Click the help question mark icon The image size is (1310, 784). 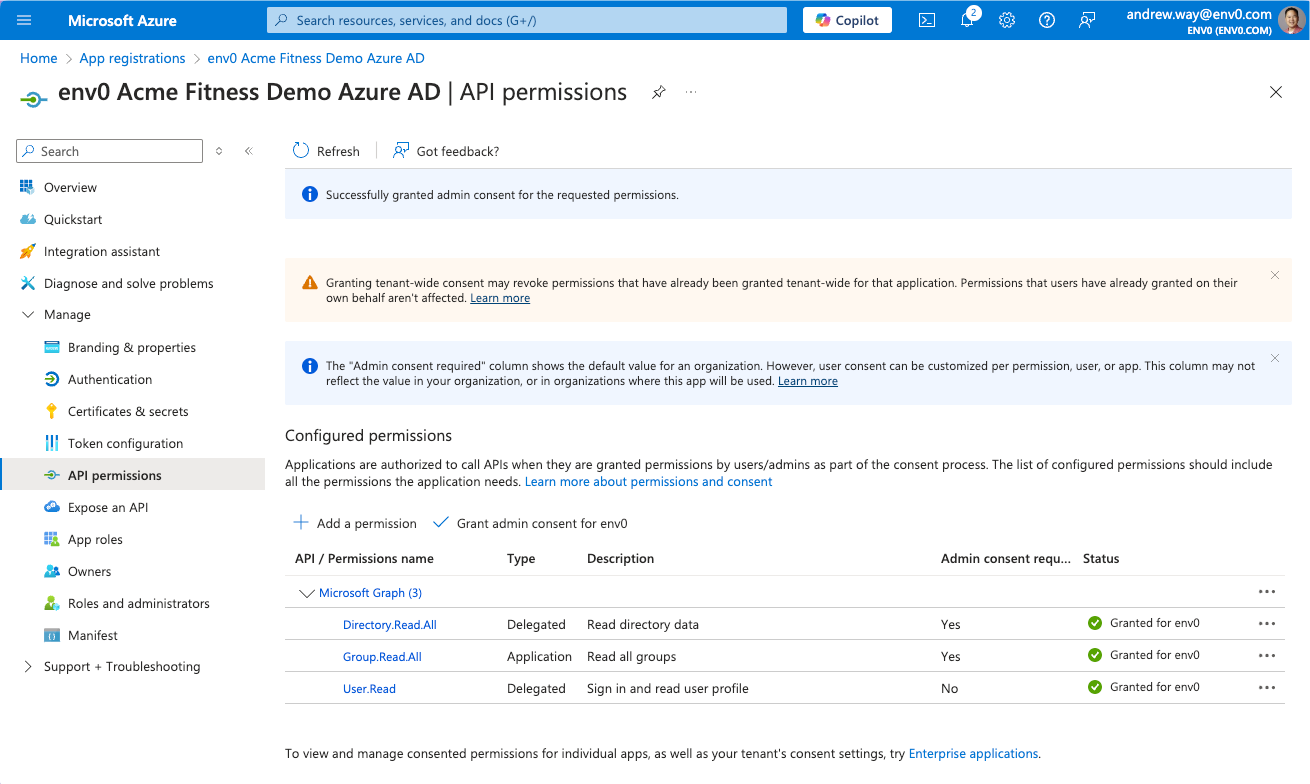[x=1047, y=20]
